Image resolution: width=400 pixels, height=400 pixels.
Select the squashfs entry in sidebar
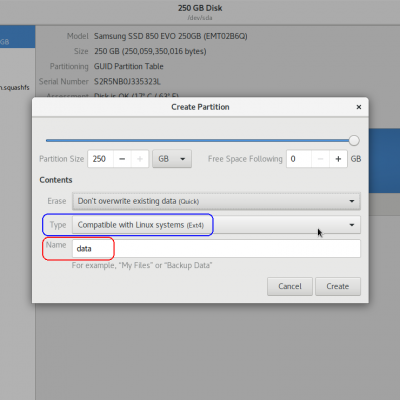tap(15, 88)
